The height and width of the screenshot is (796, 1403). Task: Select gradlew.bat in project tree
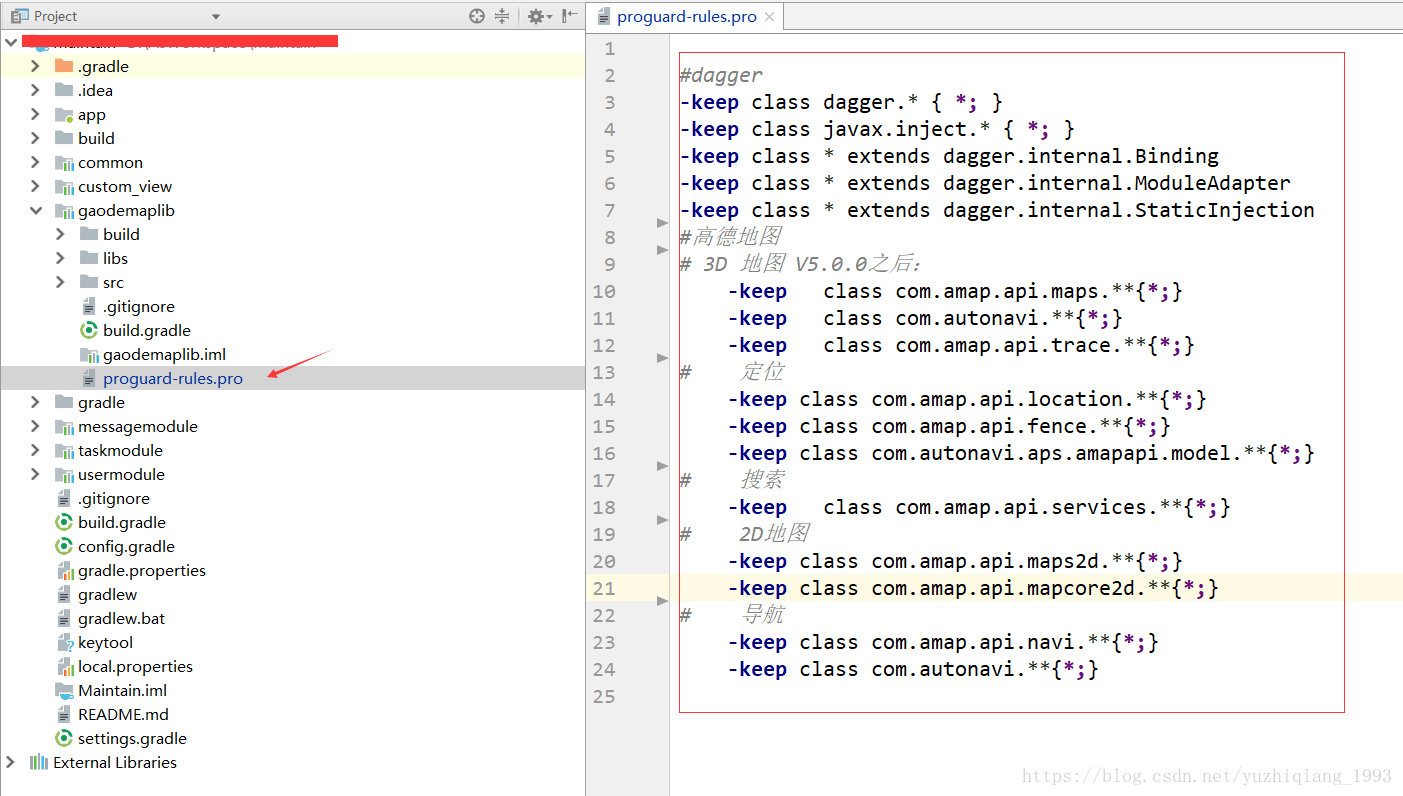(121, 618)
